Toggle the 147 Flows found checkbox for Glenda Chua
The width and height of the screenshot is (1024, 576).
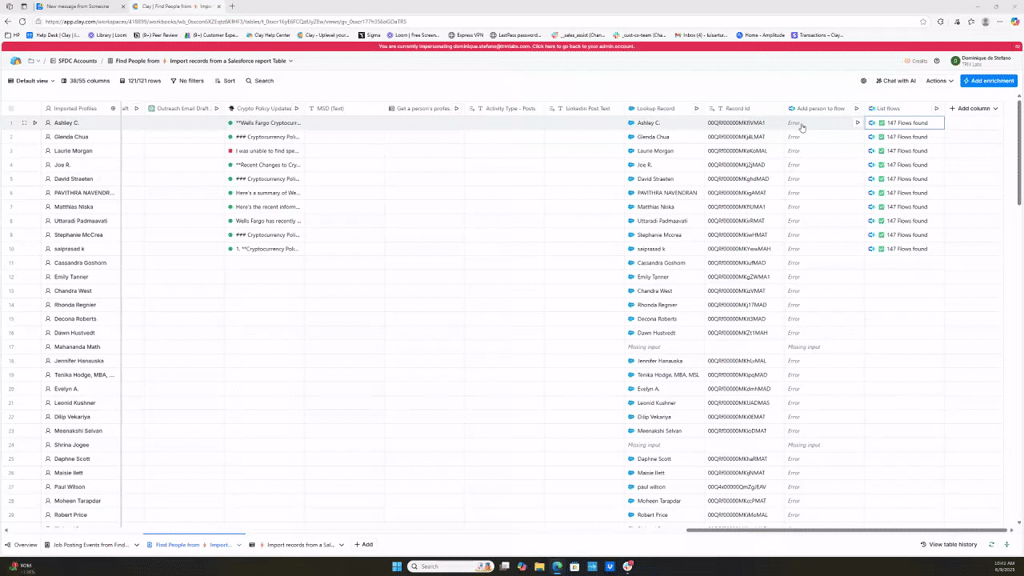(881, 137)
